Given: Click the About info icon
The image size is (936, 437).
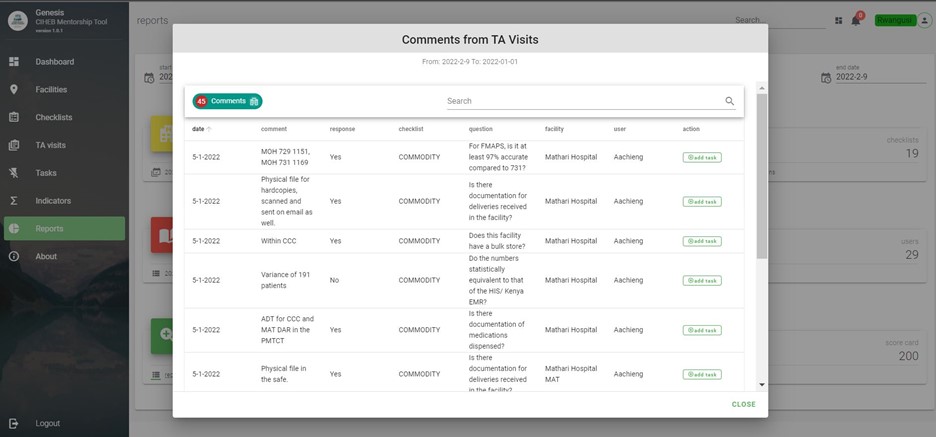Looking at the screenshot, I should point(14,256).
